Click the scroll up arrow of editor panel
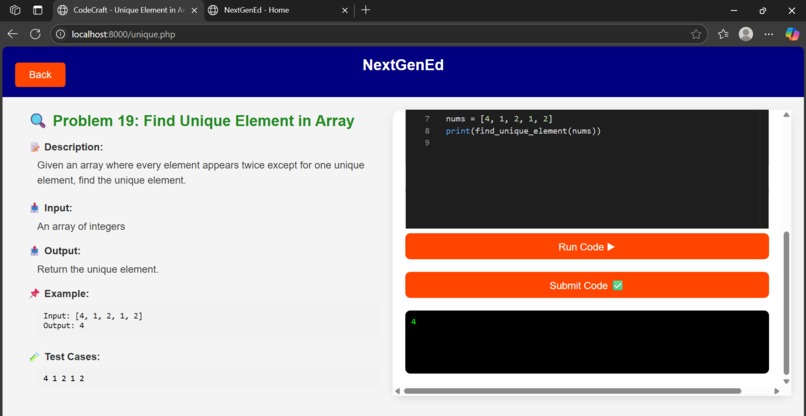The height and width of the screenshot is (416, 806). click(786, 115)
